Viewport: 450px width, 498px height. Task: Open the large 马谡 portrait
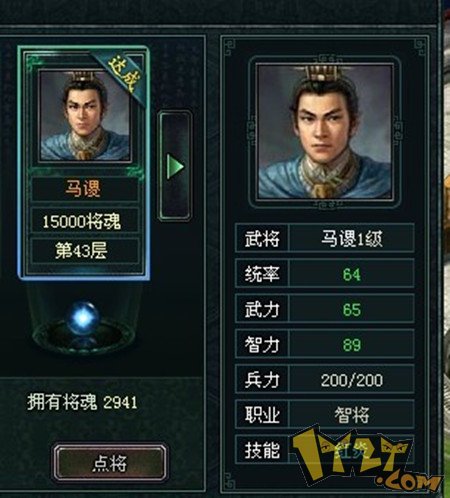pos(325,131)
